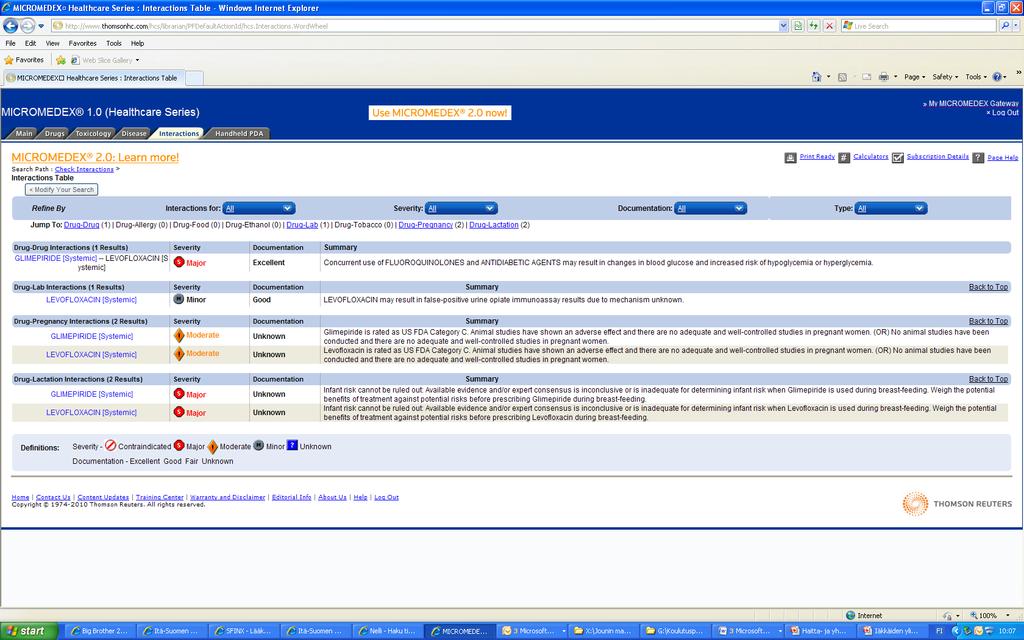Screen dimensions: 1024x640
Task: Click the Live Search input field
Action: 920,25
